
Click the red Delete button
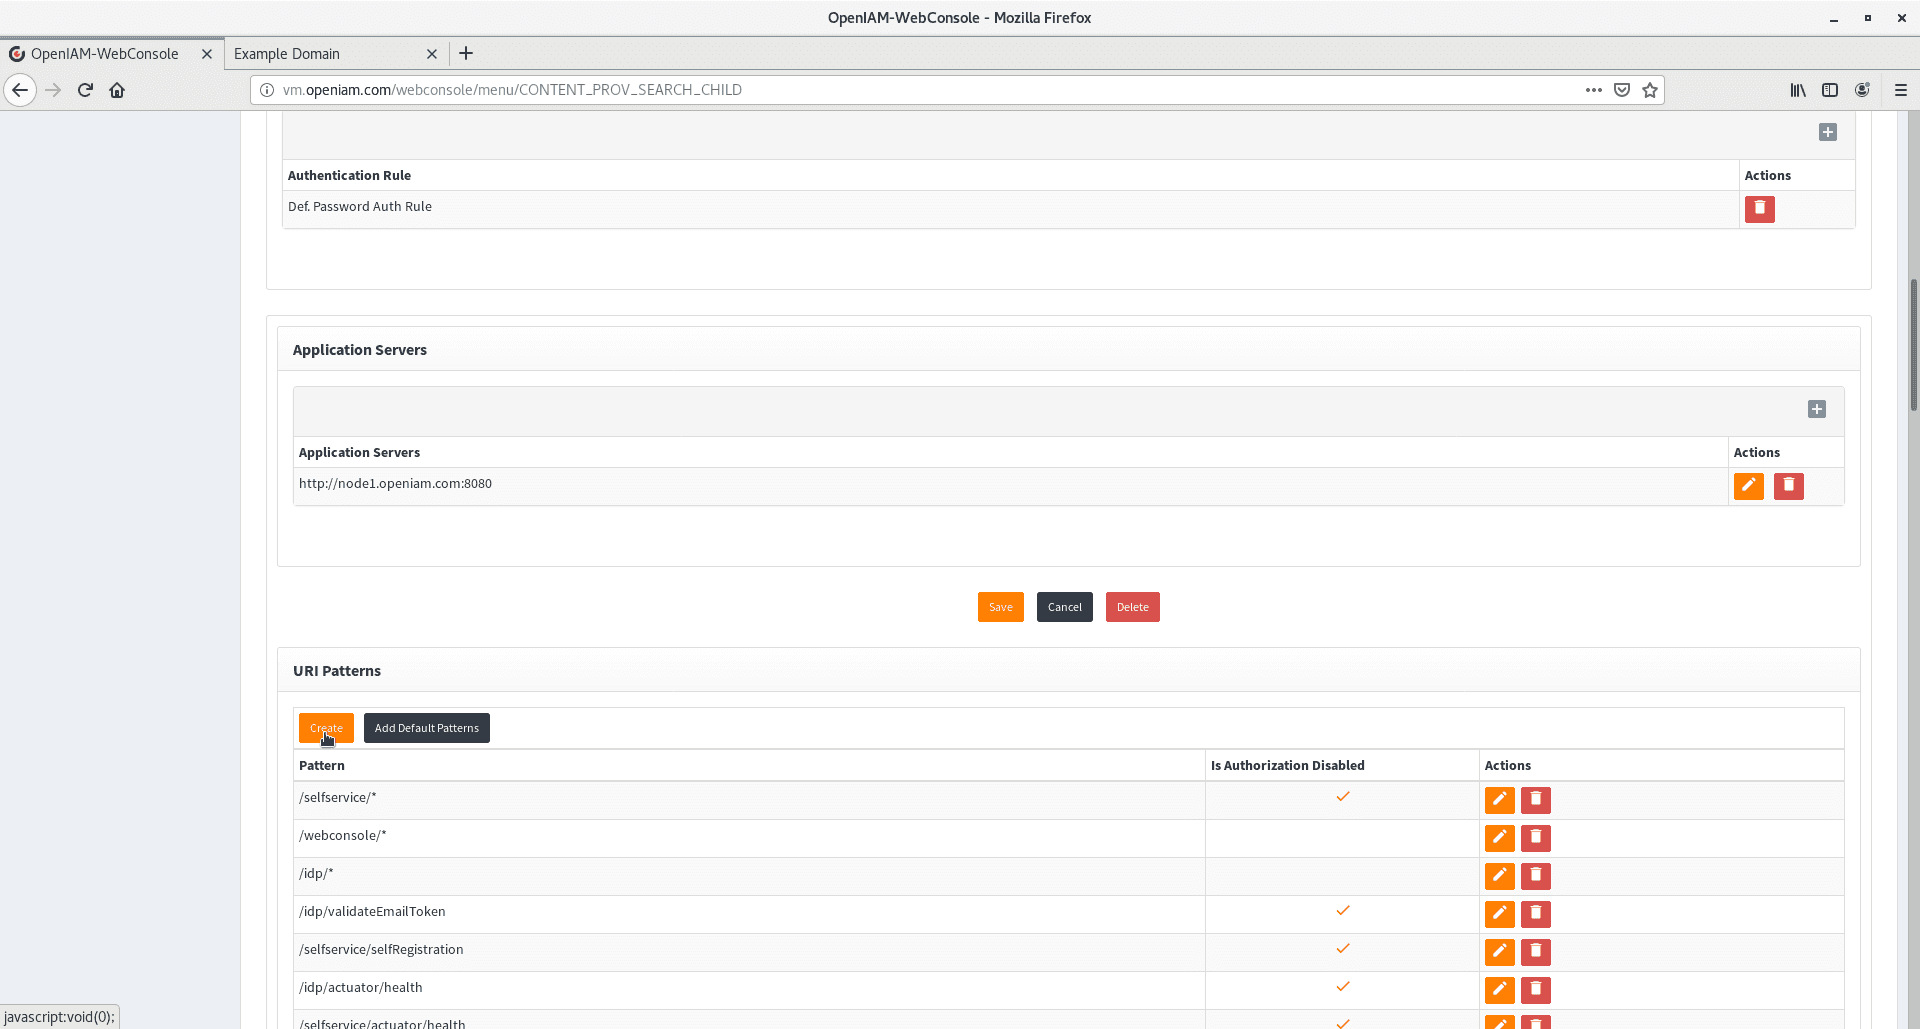coord(1132,607)
